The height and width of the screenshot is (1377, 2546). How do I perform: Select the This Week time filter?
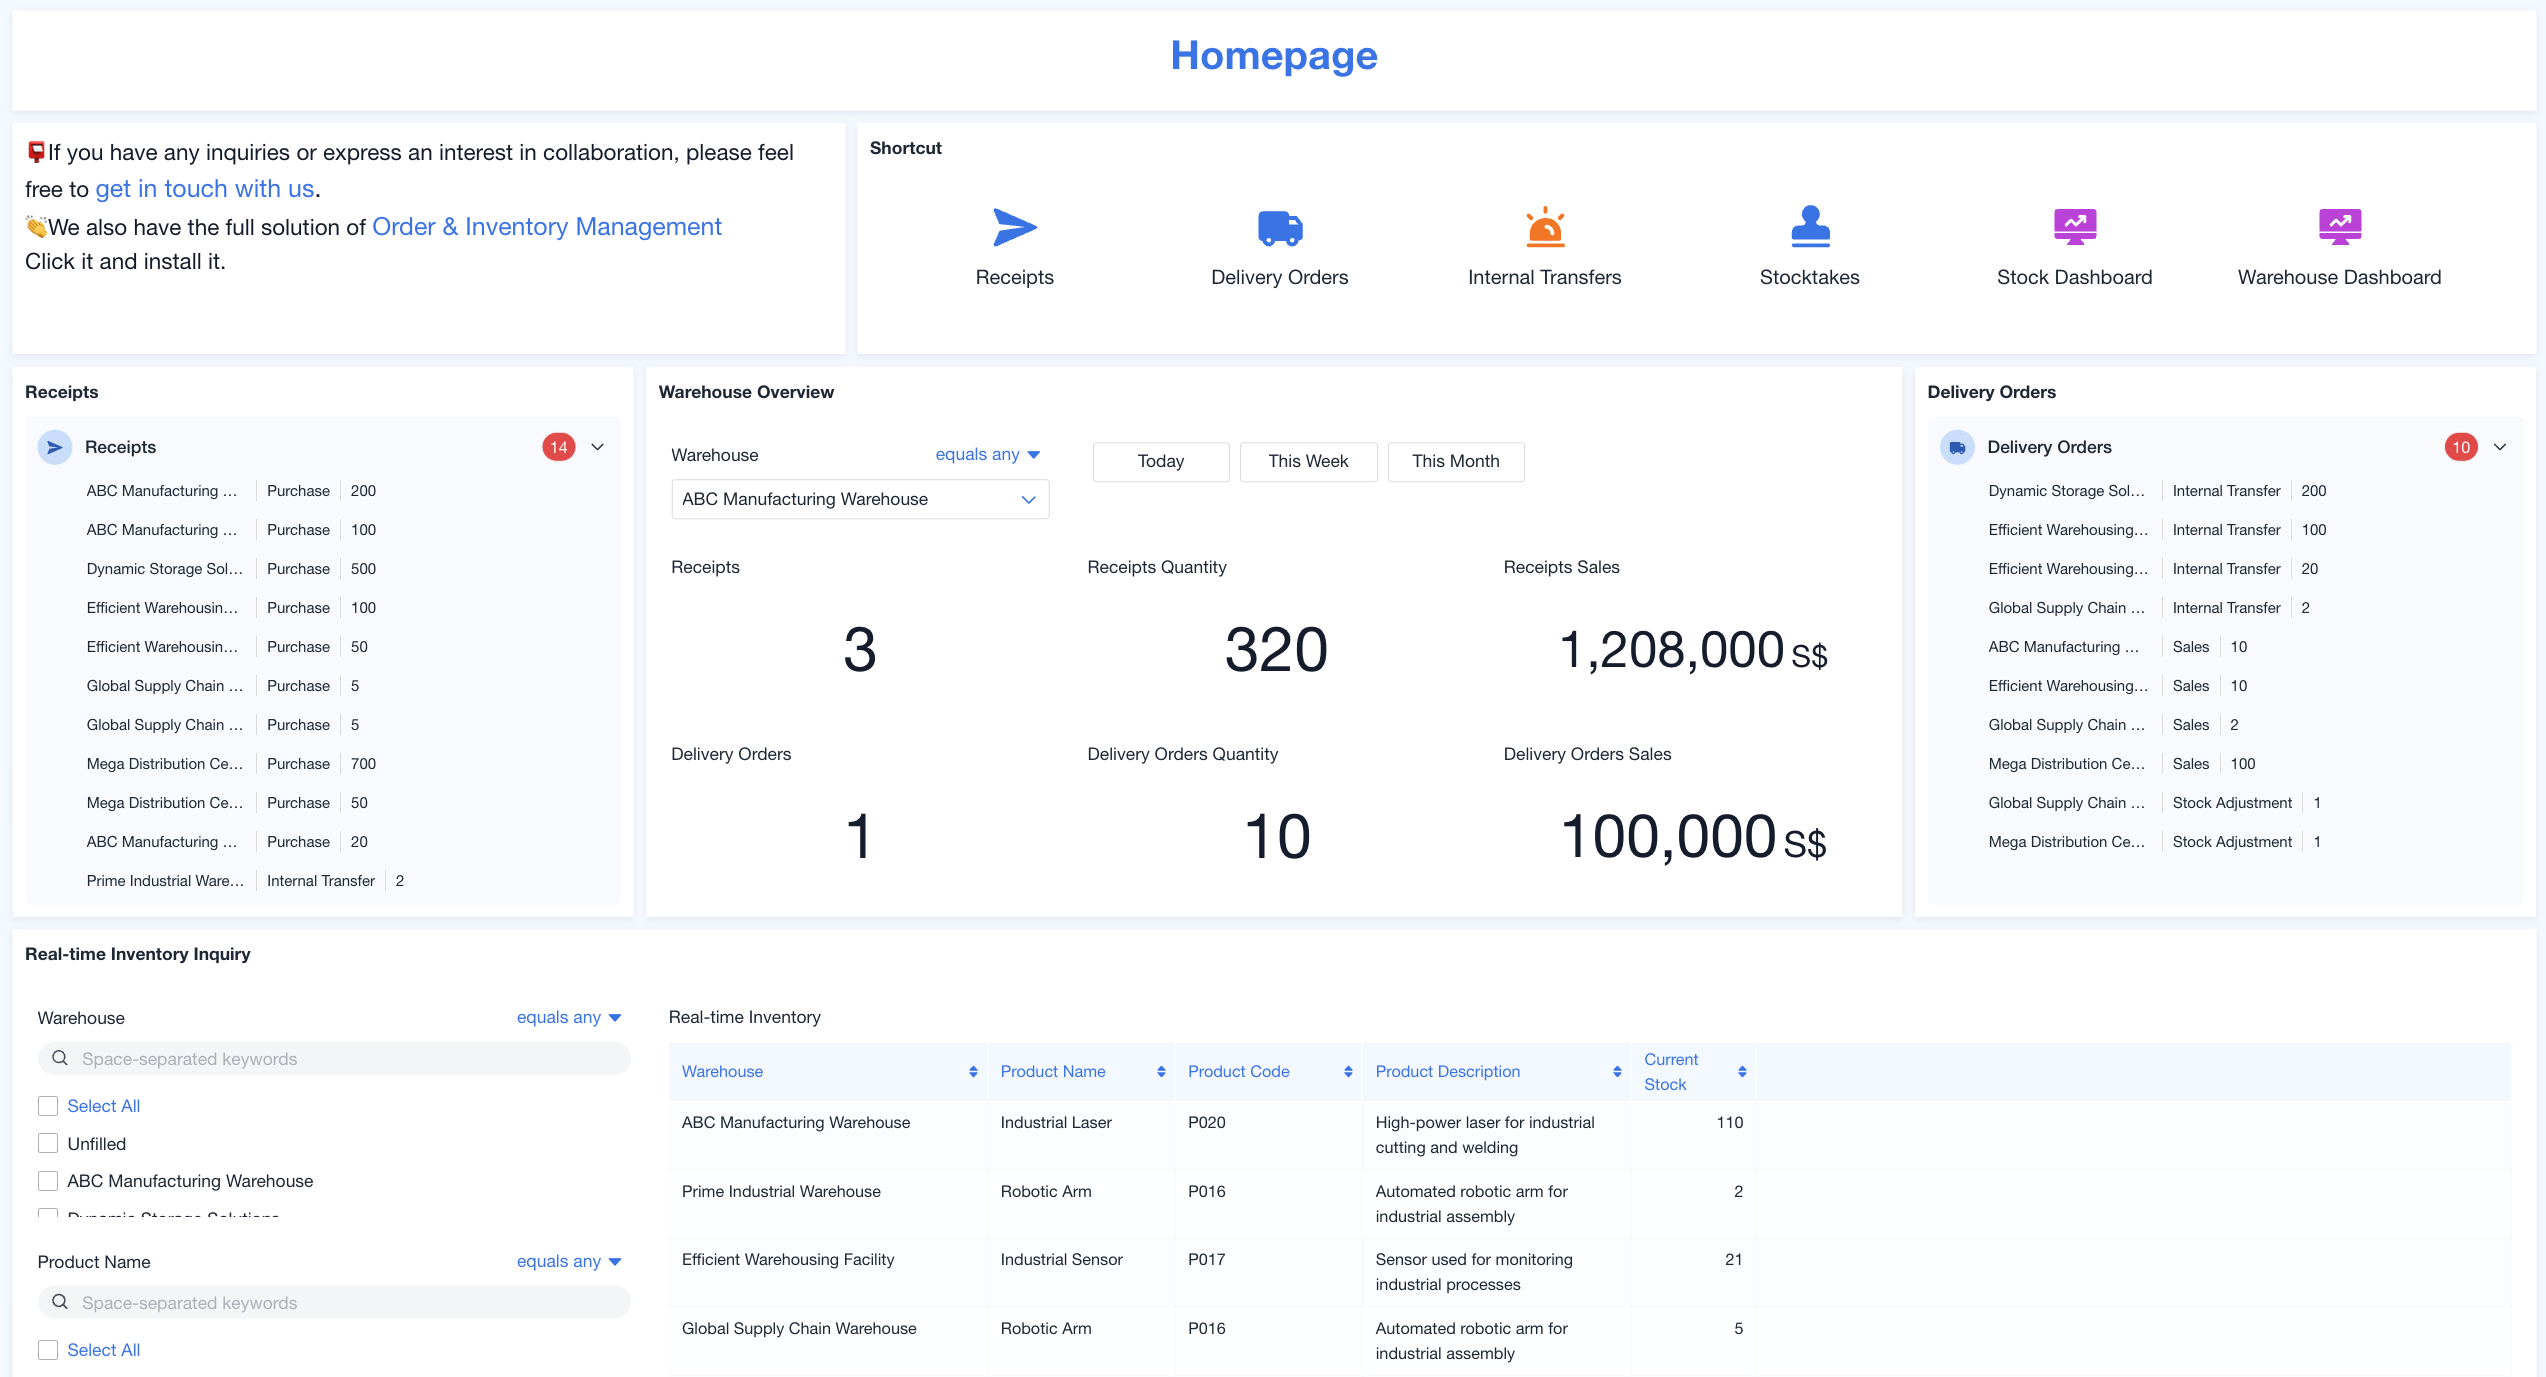1307,461
